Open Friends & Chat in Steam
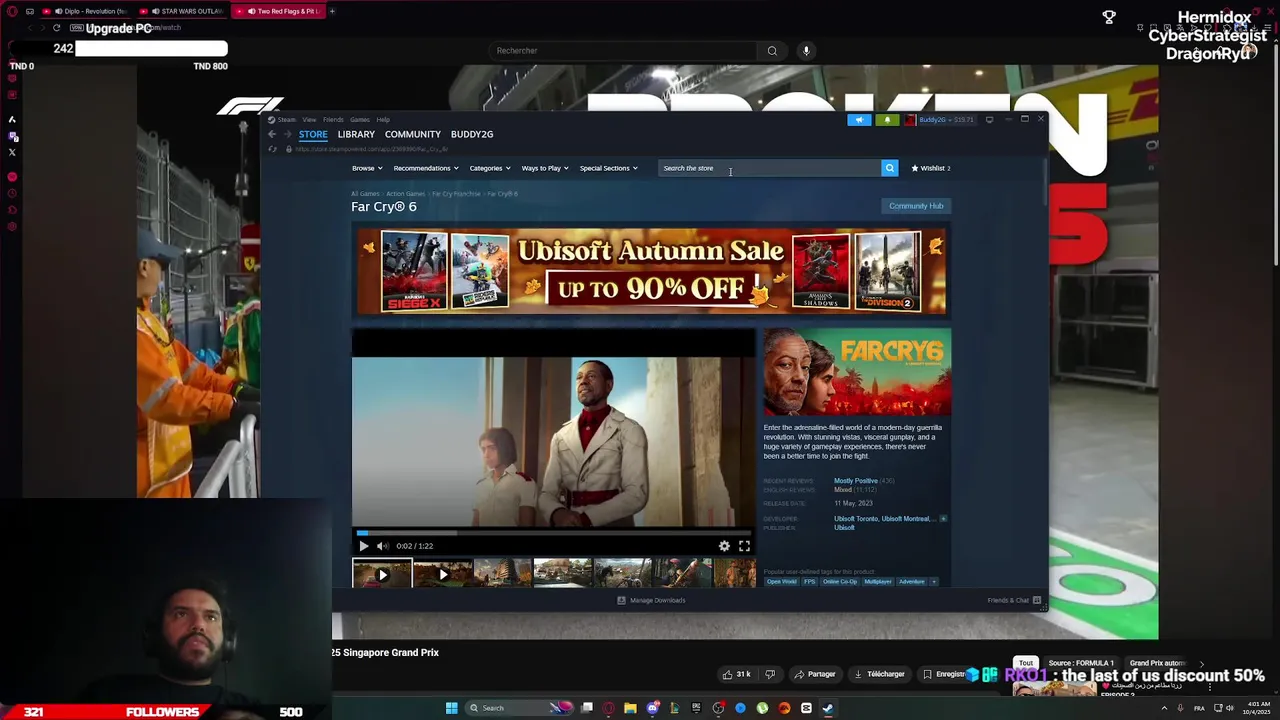This screenshot has width=1280, height=720. tap(1015, 600)
